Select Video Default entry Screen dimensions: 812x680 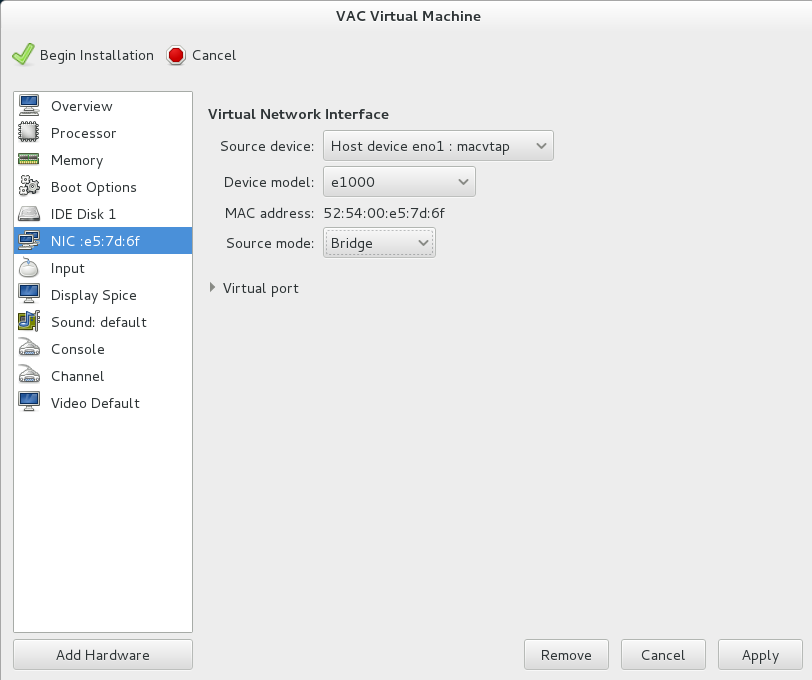[x=103, y=402]
